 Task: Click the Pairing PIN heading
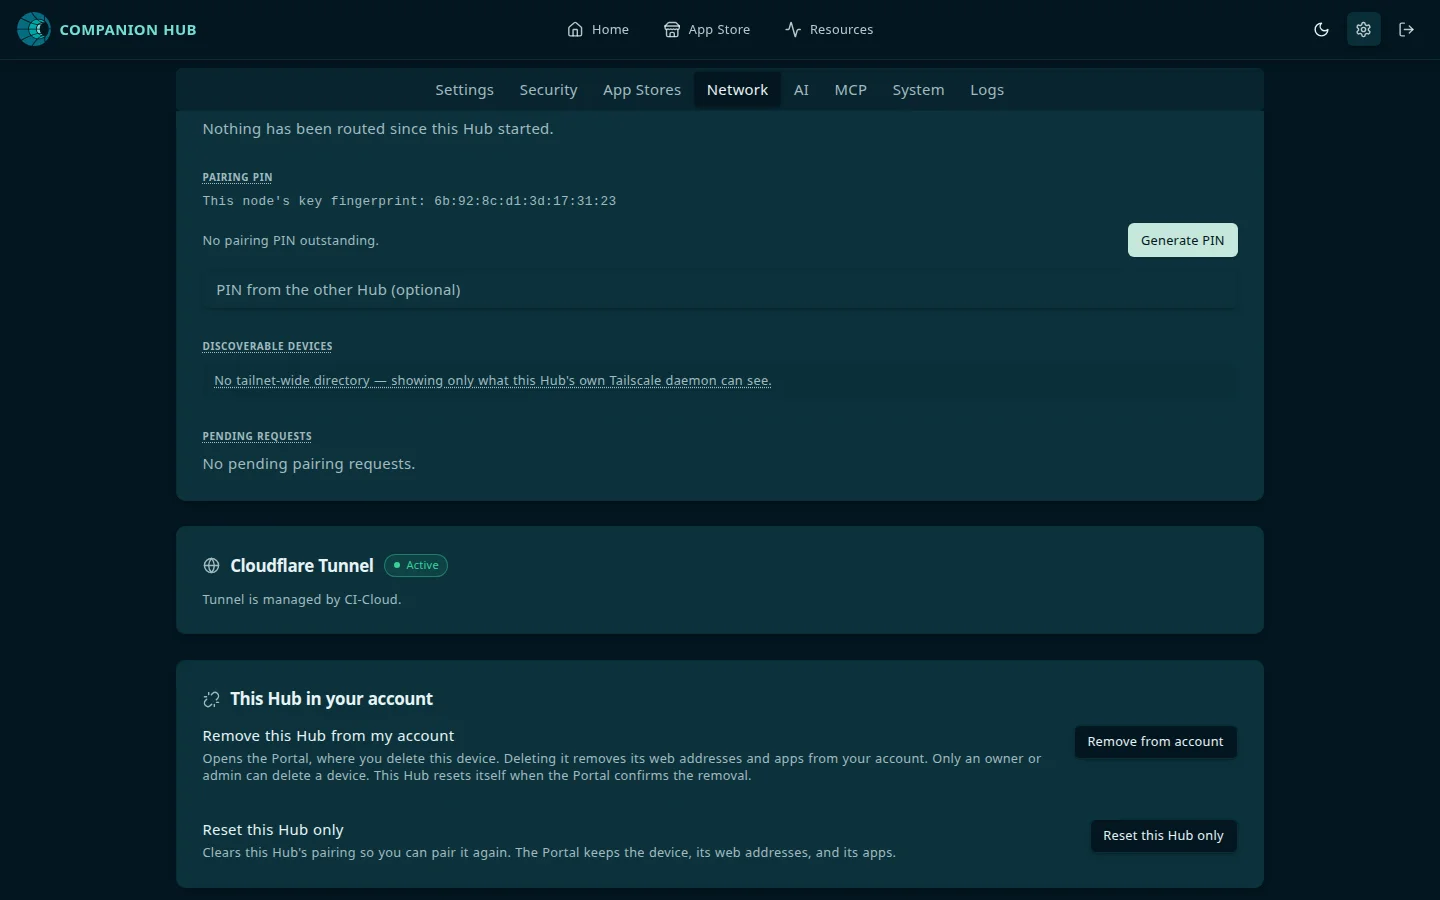(237, 177)
